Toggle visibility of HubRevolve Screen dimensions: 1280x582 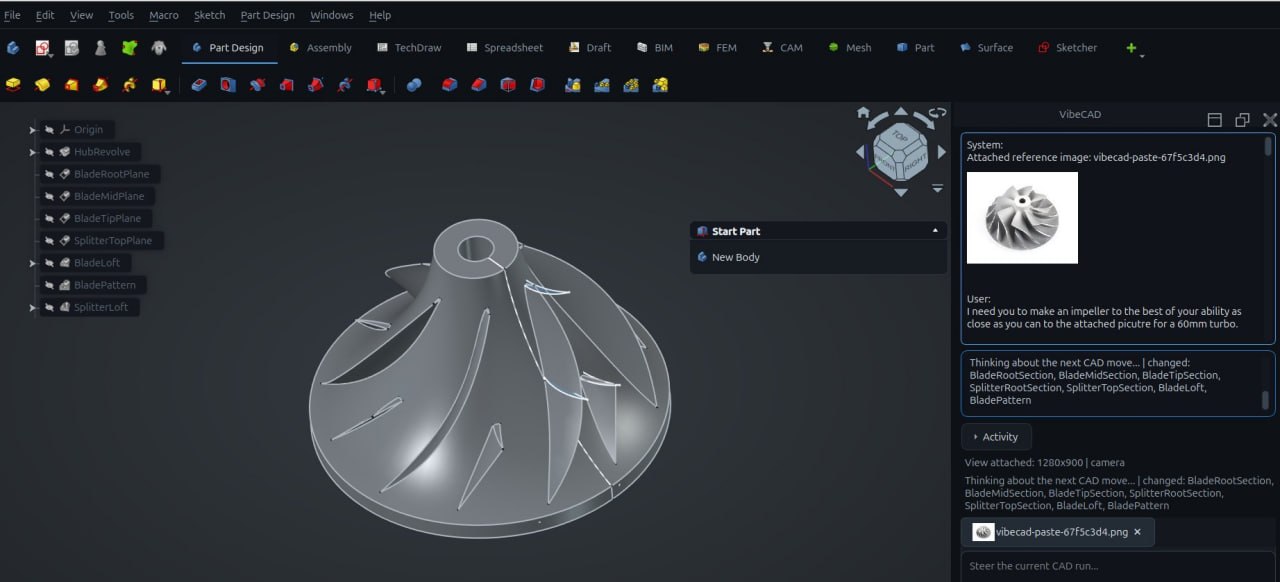[x=49, y=152]
